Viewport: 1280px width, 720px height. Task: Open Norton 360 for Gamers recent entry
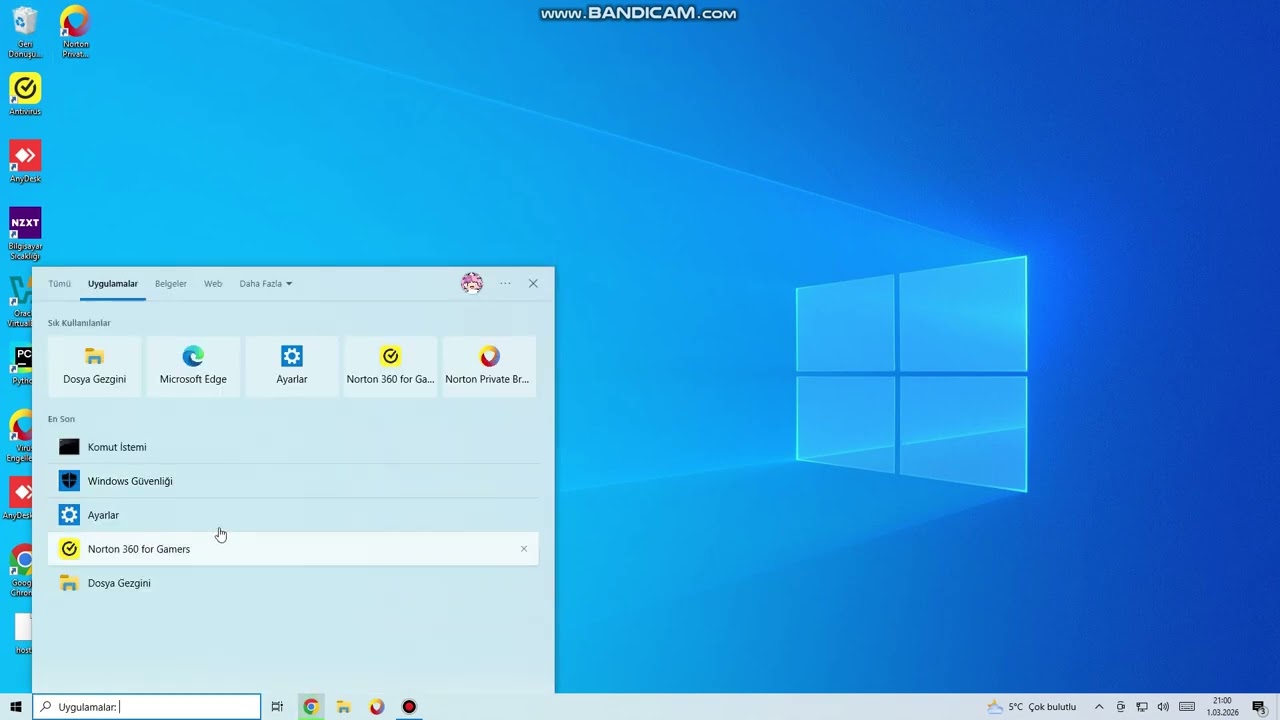(x=293, y=549)
